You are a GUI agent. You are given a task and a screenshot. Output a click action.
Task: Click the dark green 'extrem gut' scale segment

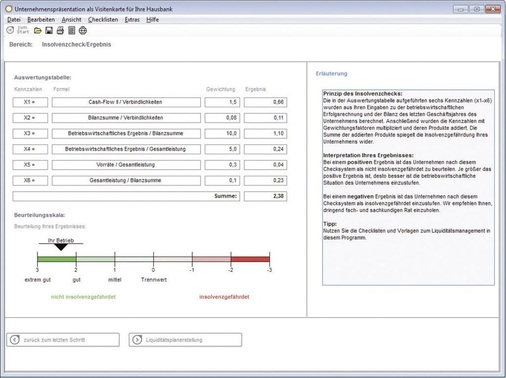(x=57, y=259)
